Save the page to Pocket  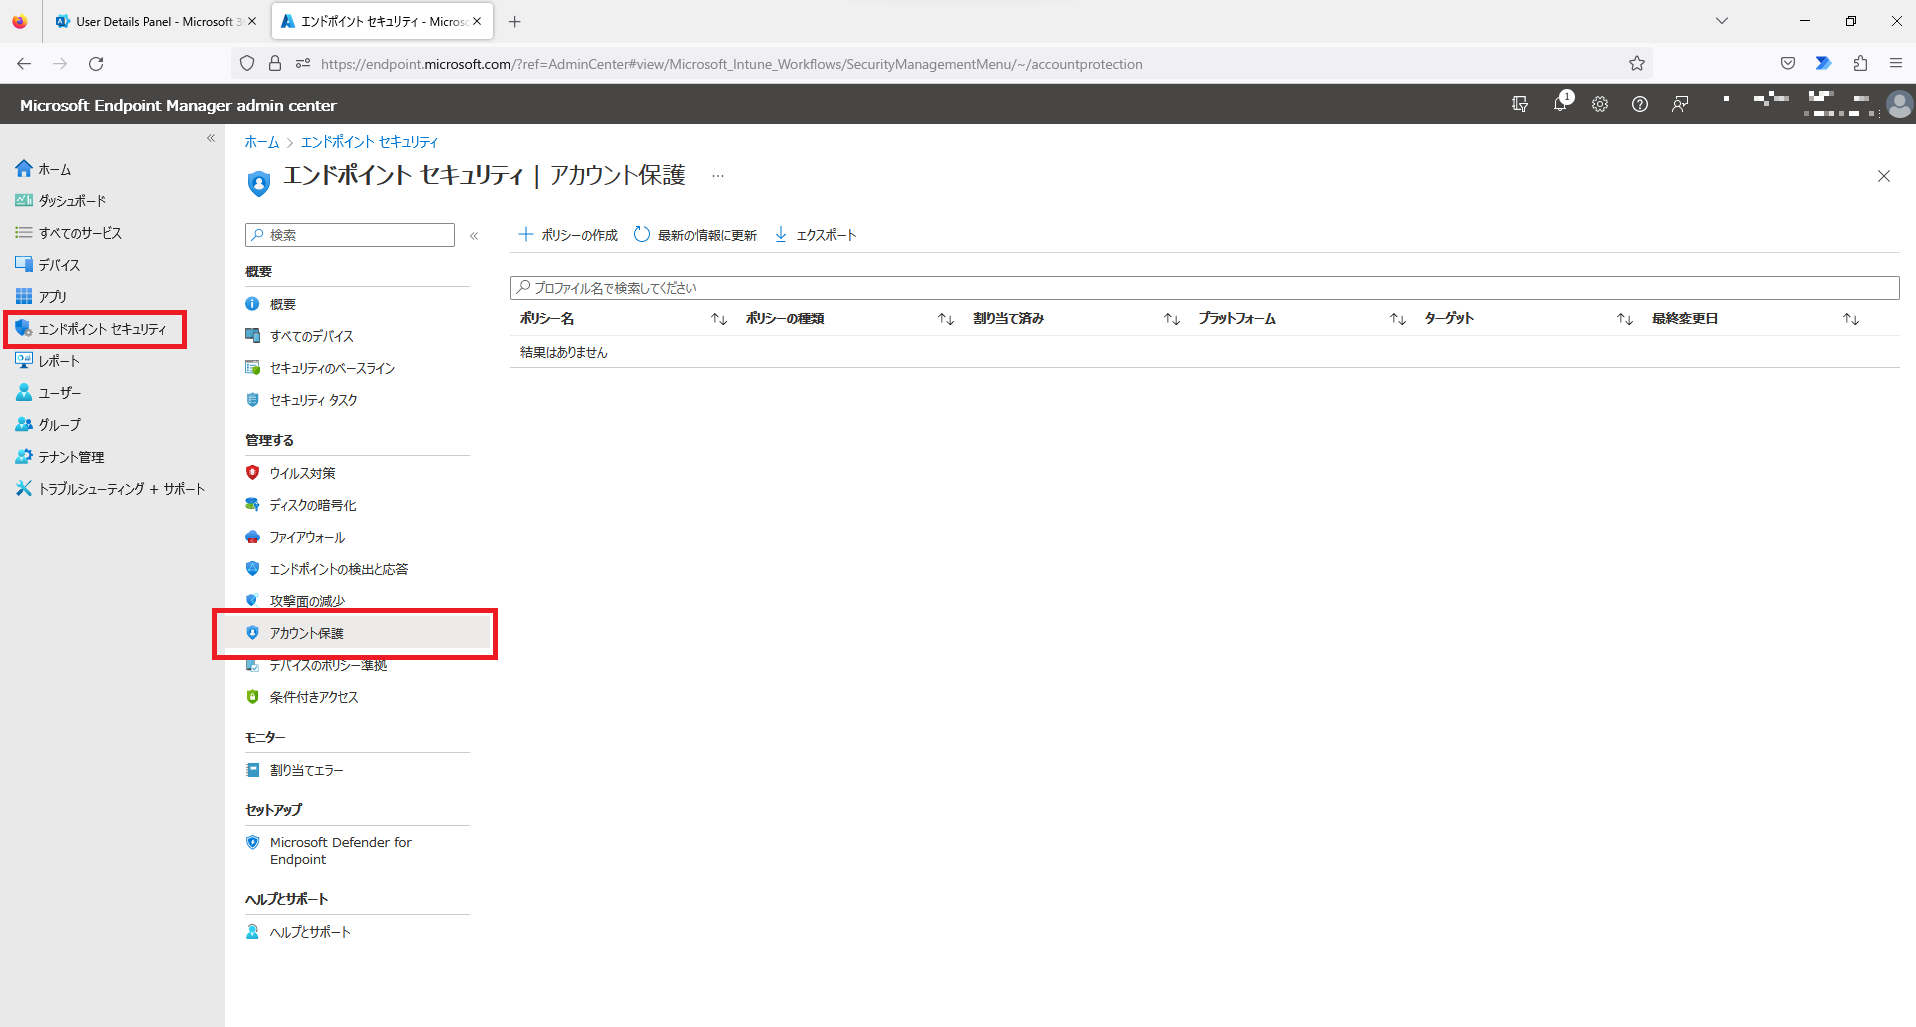click(x=1788, y=63)
